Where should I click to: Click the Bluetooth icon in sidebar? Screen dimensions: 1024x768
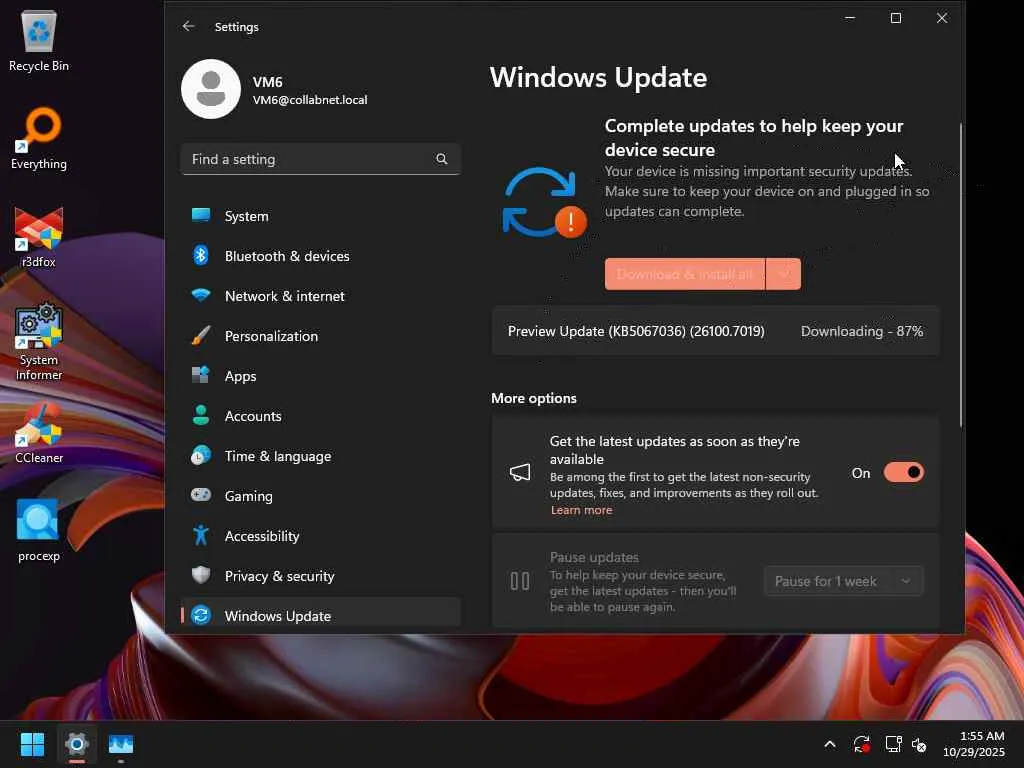click(x=200, y=255)
